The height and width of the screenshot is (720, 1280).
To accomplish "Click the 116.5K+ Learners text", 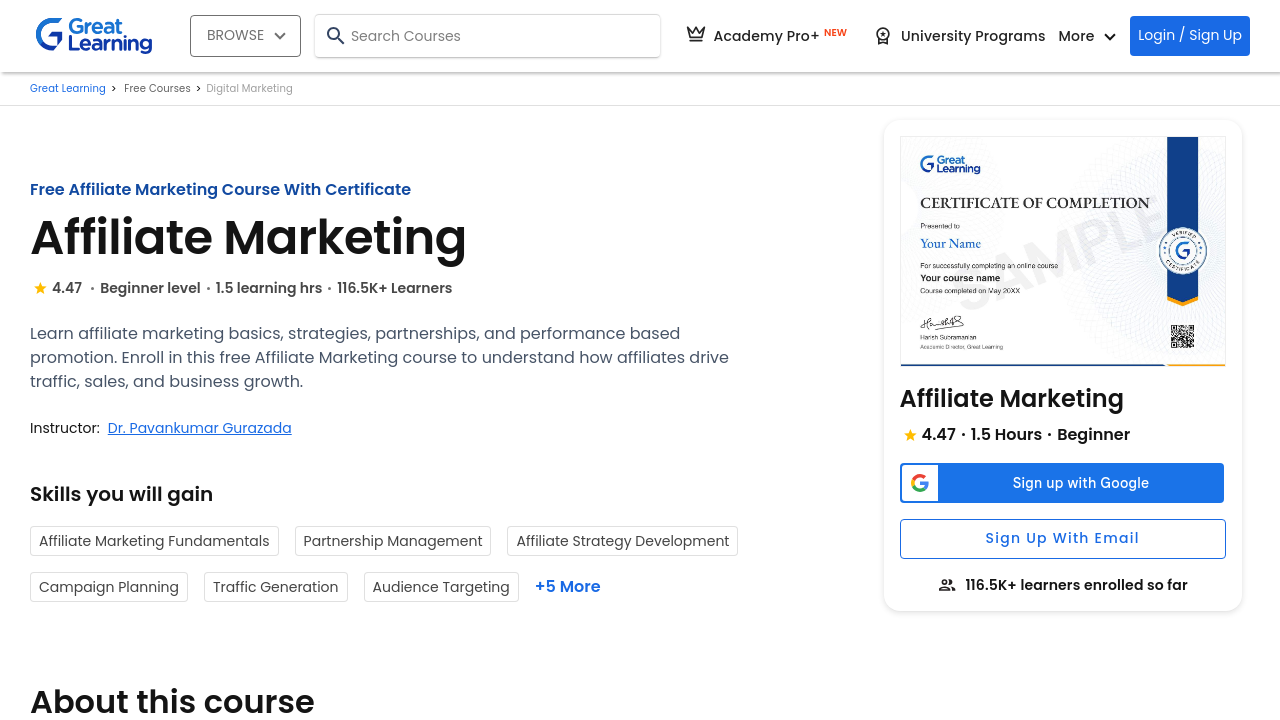I will tap(394, 288).
